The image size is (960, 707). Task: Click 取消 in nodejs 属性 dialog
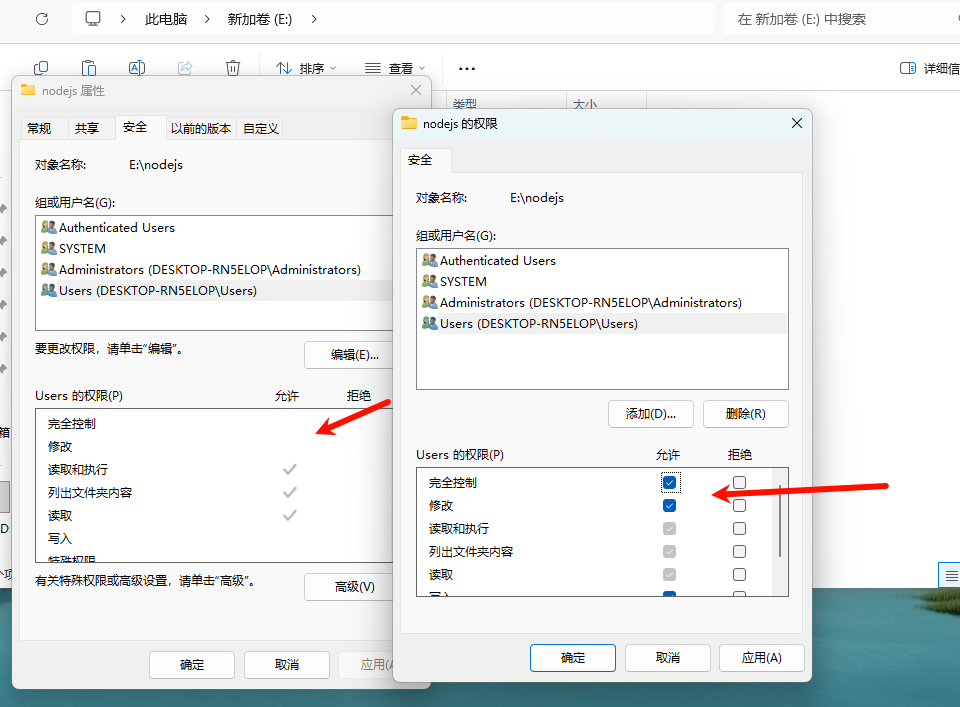pos(287,665)
